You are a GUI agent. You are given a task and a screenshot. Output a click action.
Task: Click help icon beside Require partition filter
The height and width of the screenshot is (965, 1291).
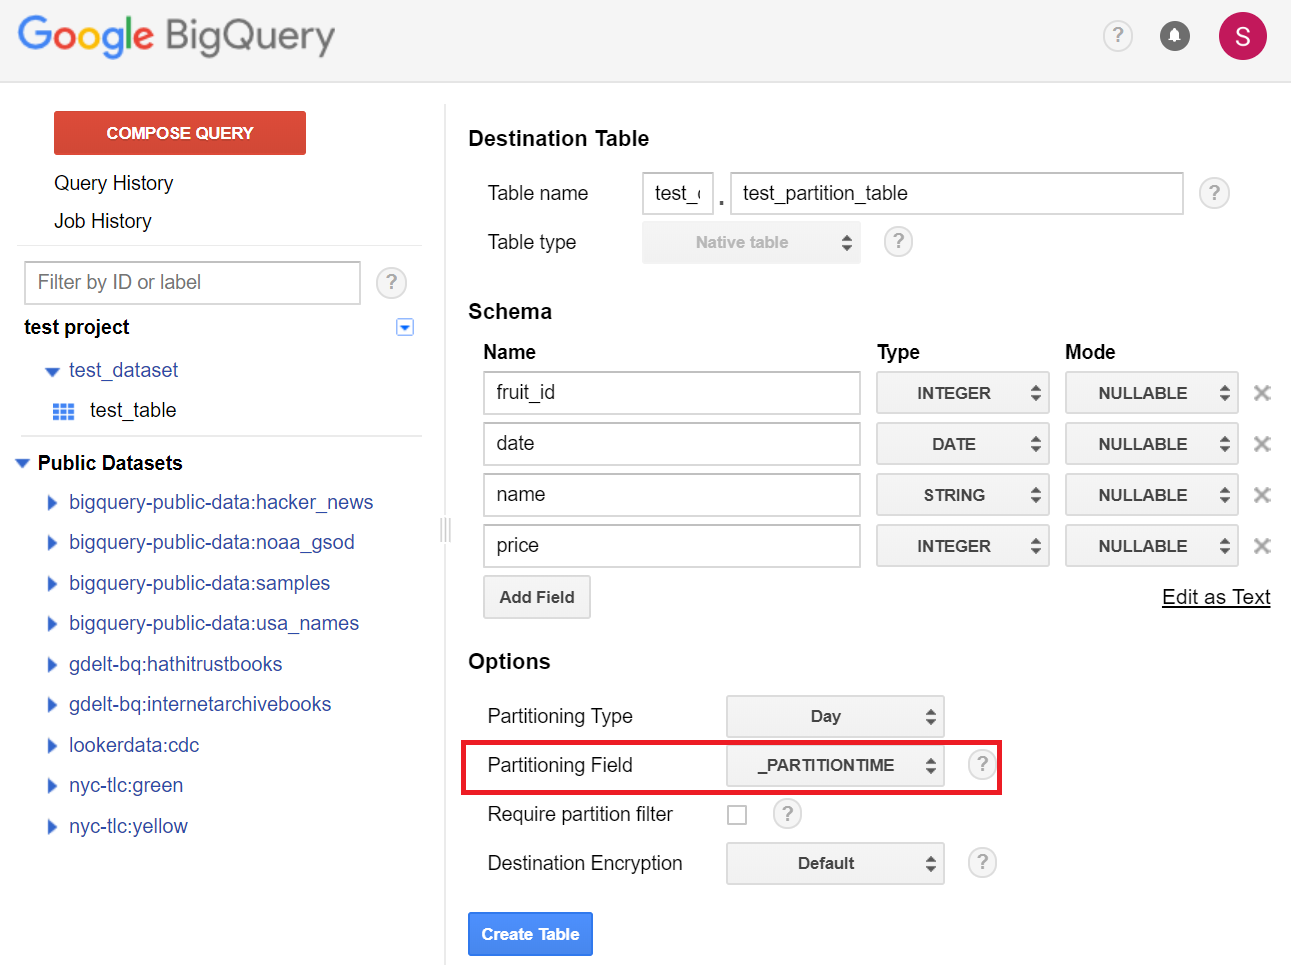tap(787, 814)
